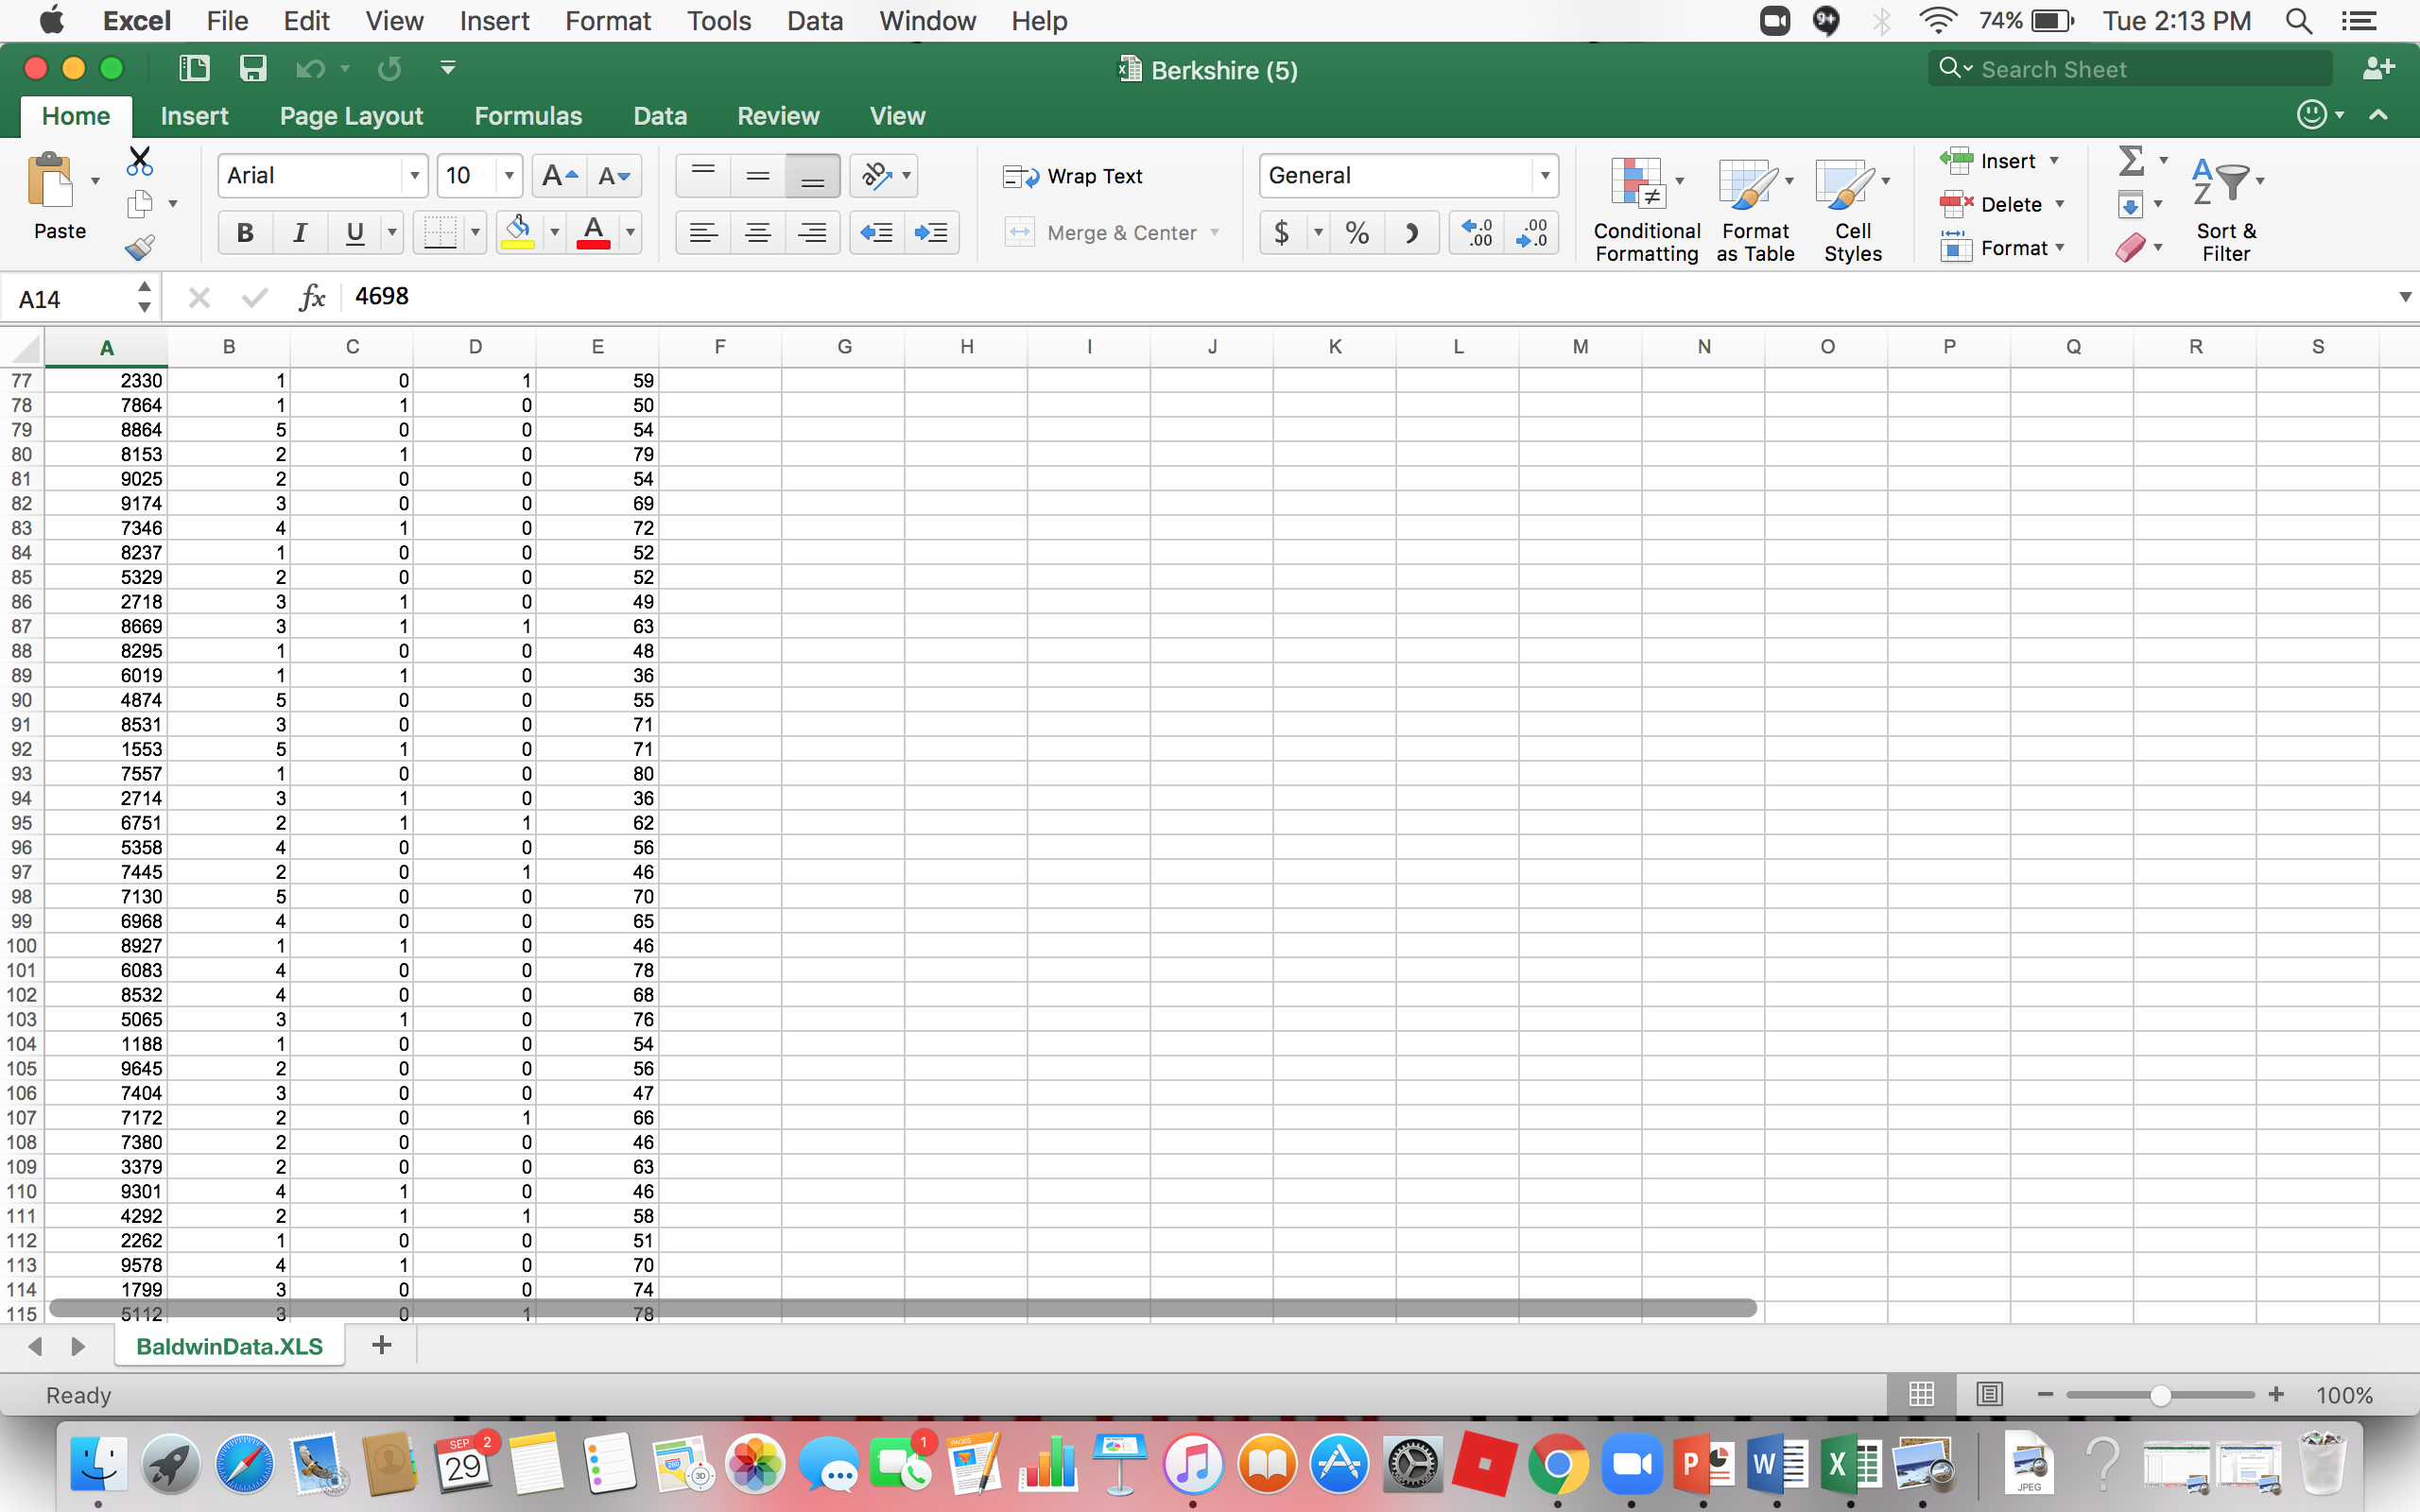Screen dimensions: 2420x1512
Task: Switch to the Formulas ribbon tab
Action: (528, 115)
